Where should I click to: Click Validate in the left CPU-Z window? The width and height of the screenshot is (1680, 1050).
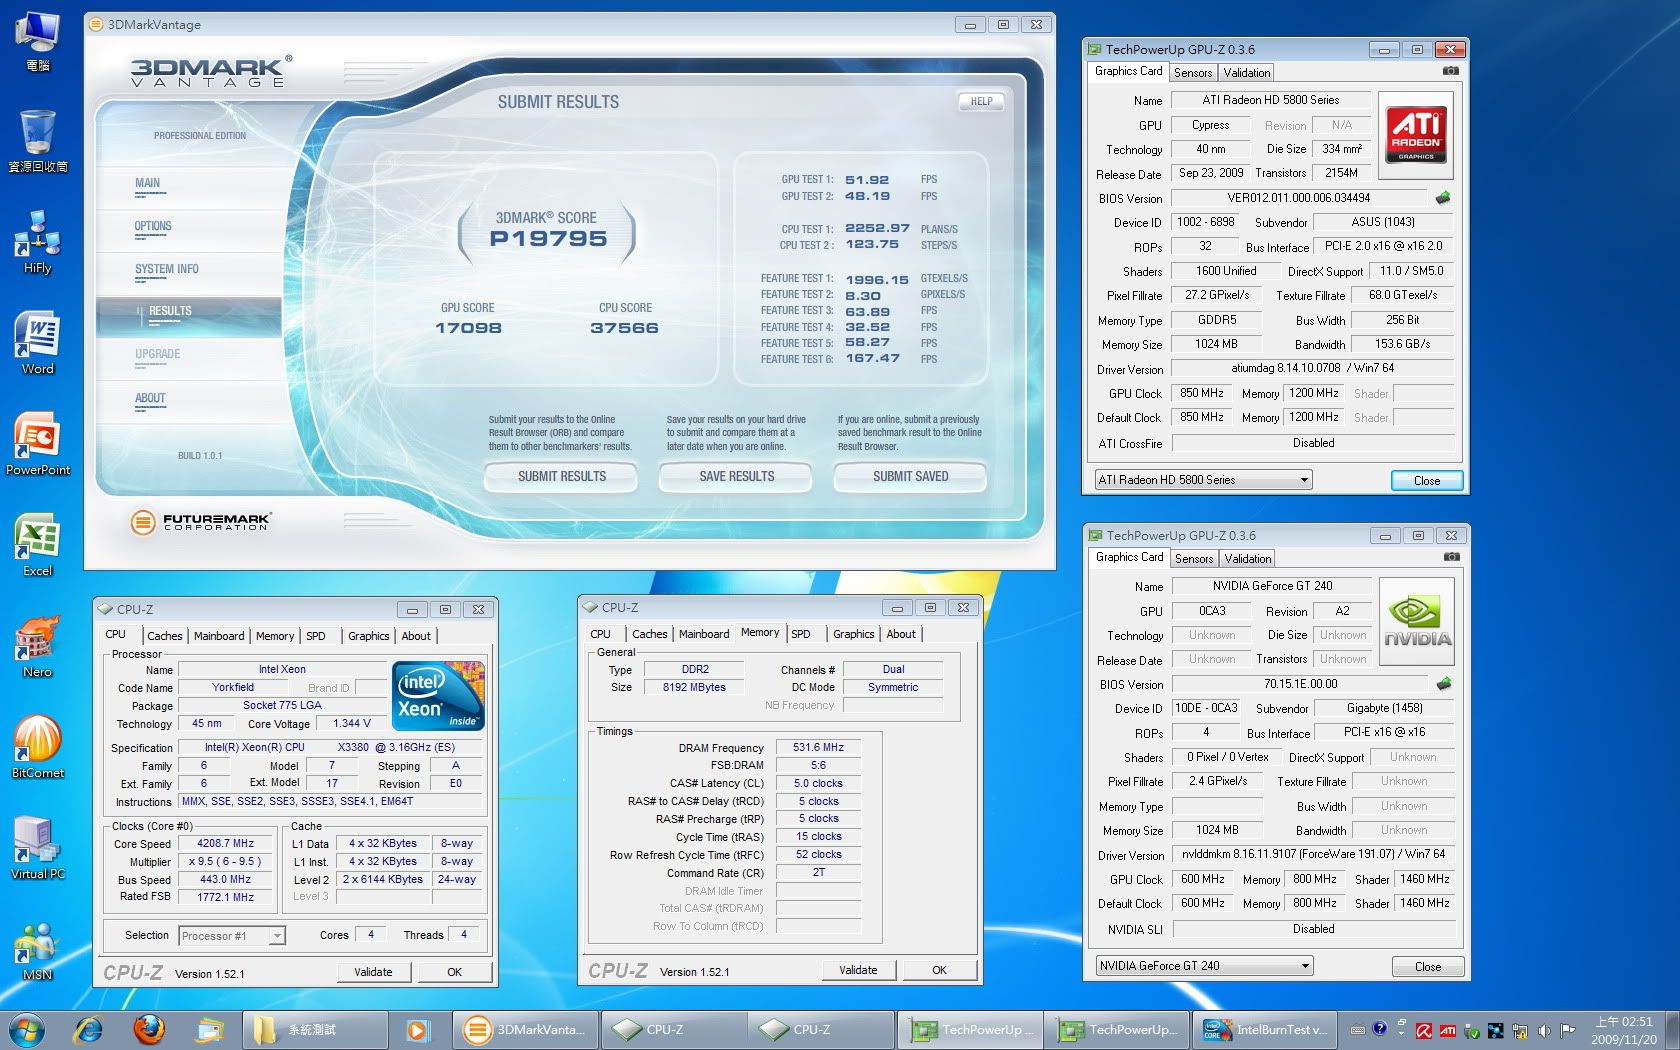(373, 972)
